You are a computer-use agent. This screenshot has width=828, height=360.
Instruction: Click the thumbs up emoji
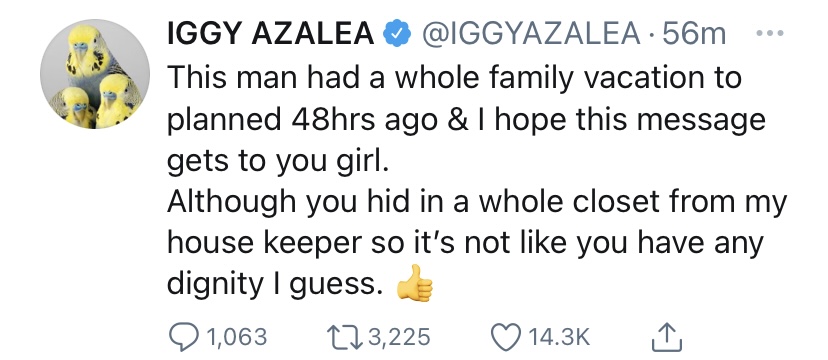(x=415, y=283)
